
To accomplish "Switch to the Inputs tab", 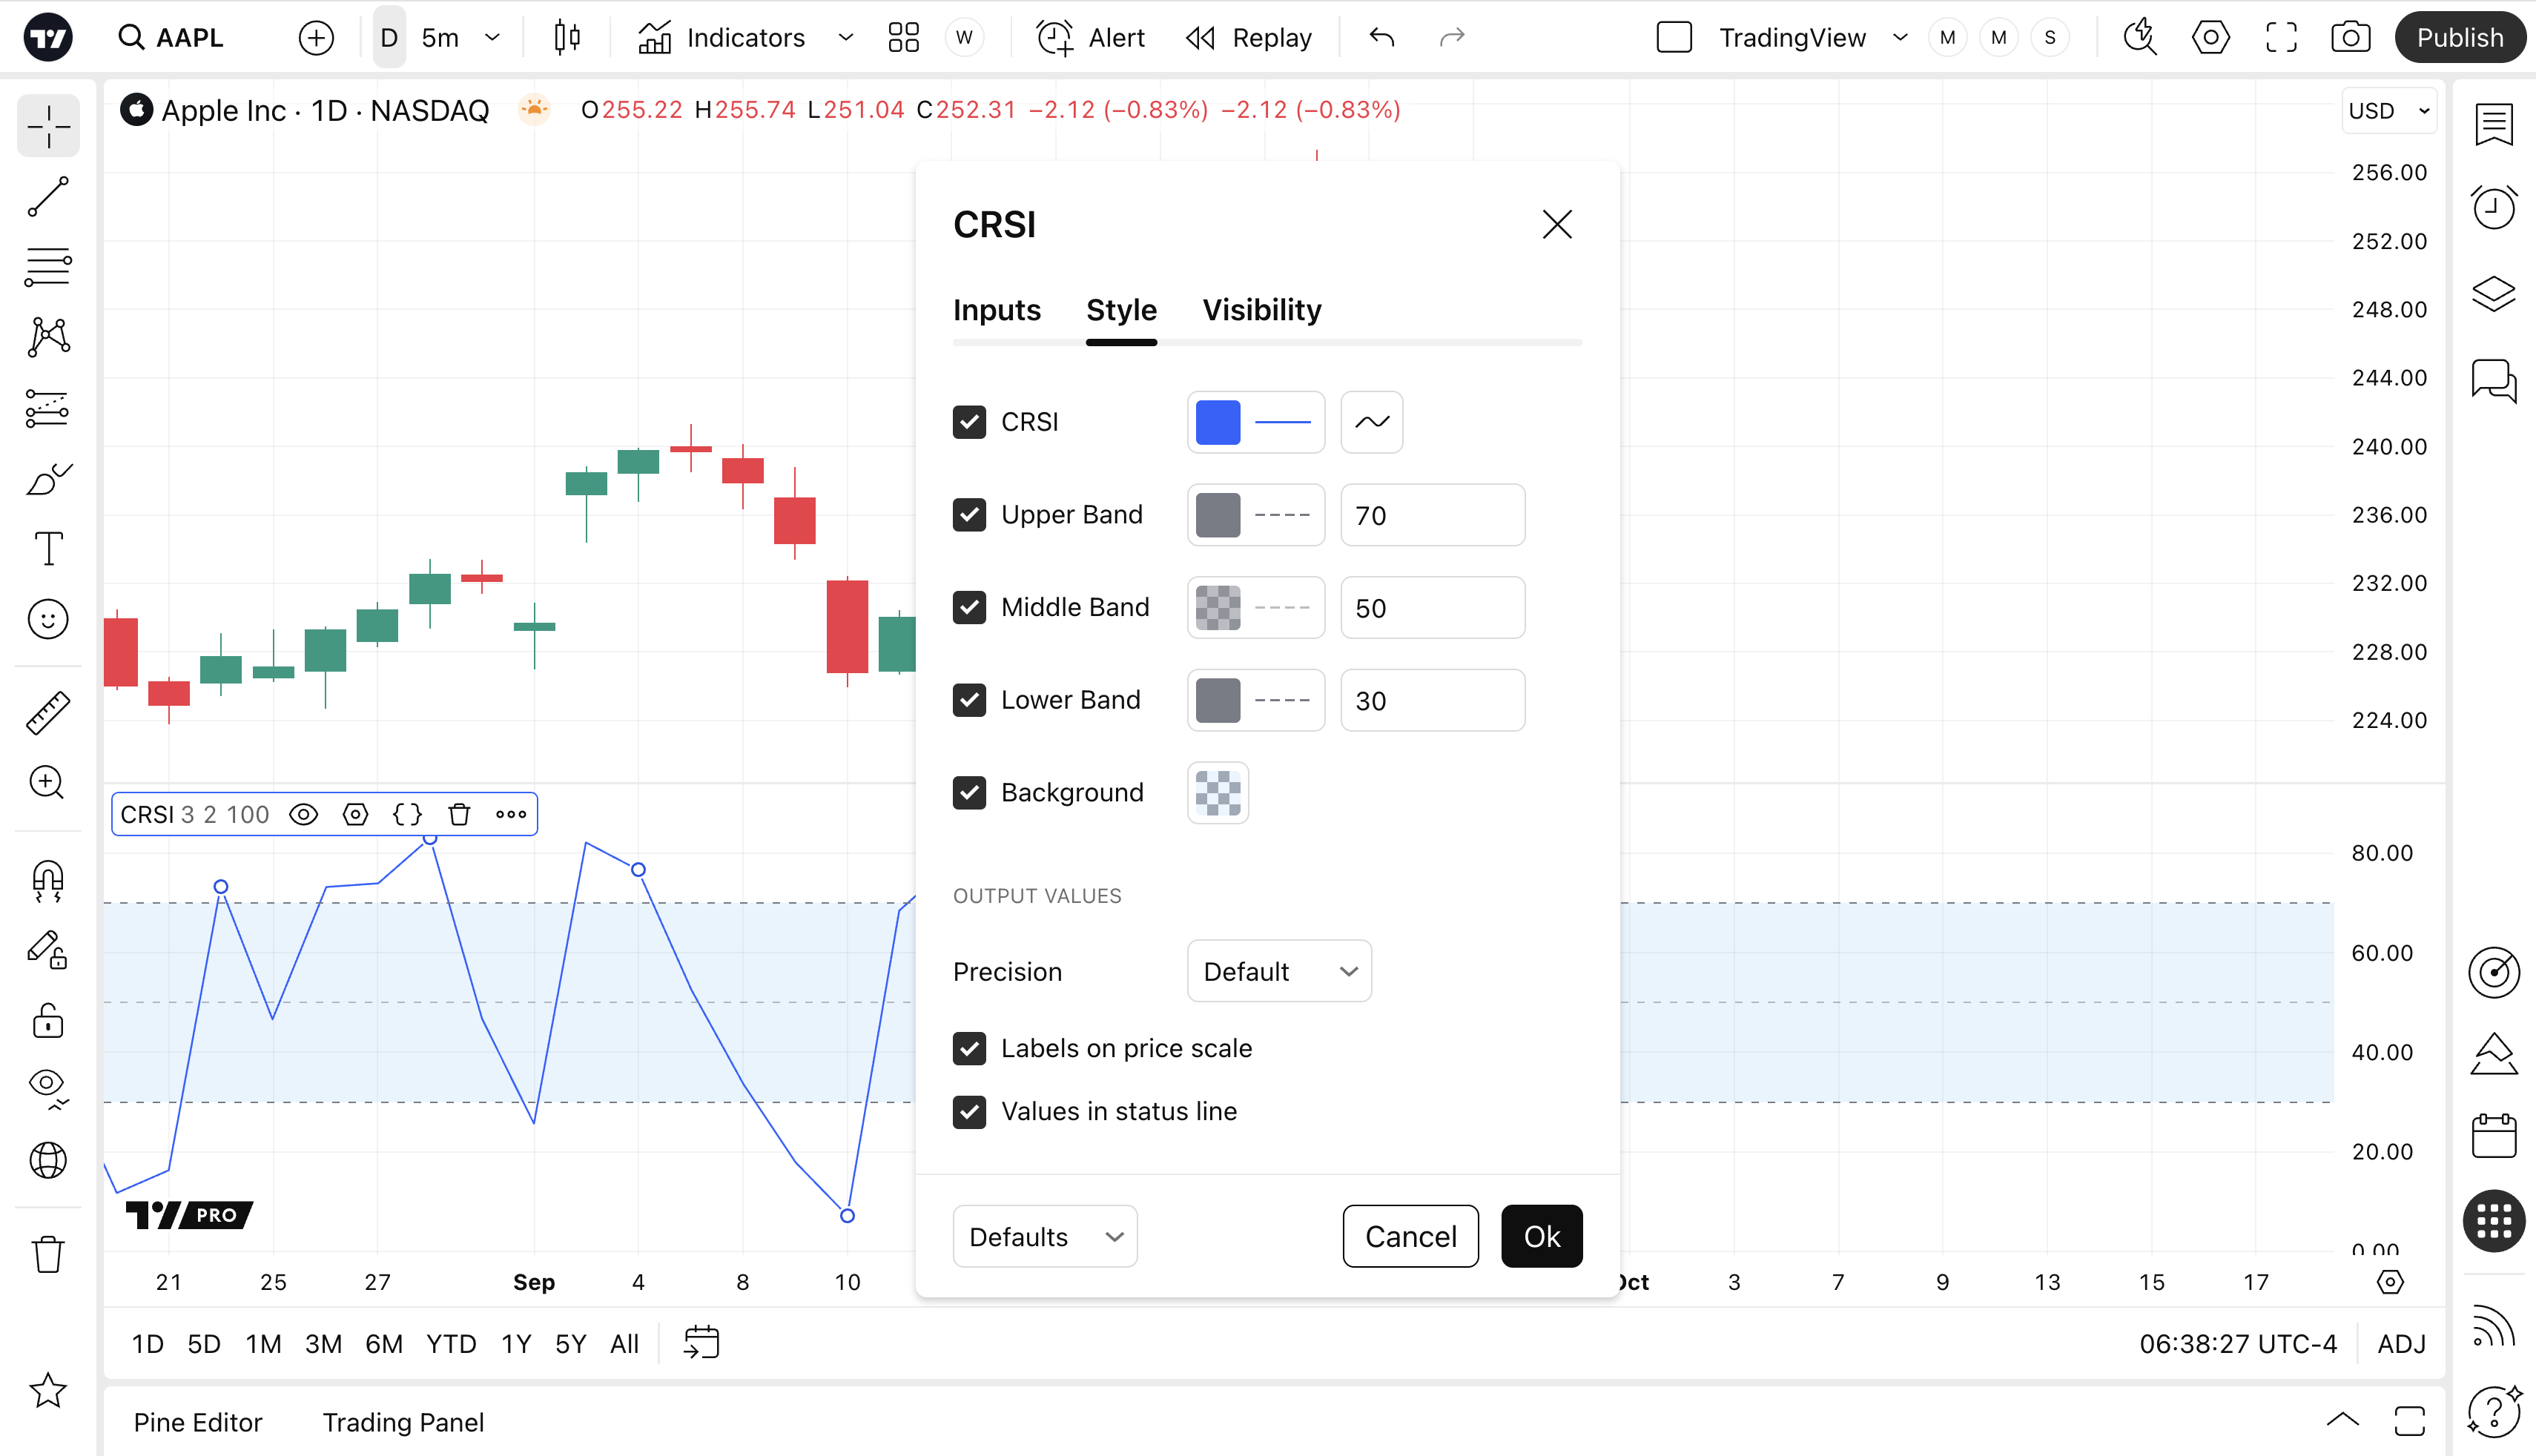I will tap(996, 310).
